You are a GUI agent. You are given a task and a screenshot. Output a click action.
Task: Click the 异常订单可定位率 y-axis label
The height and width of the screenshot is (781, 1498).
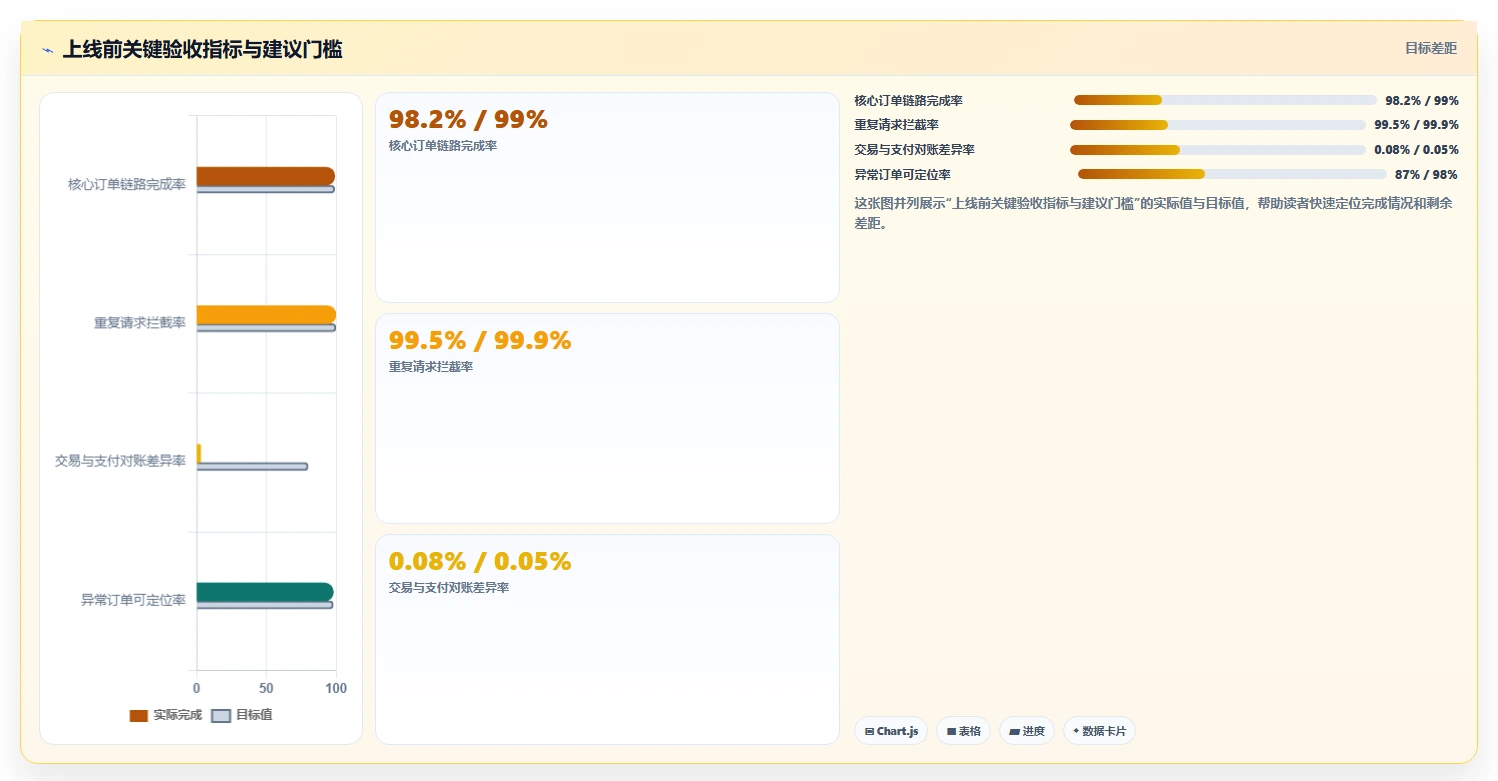(x=133, y=600)
